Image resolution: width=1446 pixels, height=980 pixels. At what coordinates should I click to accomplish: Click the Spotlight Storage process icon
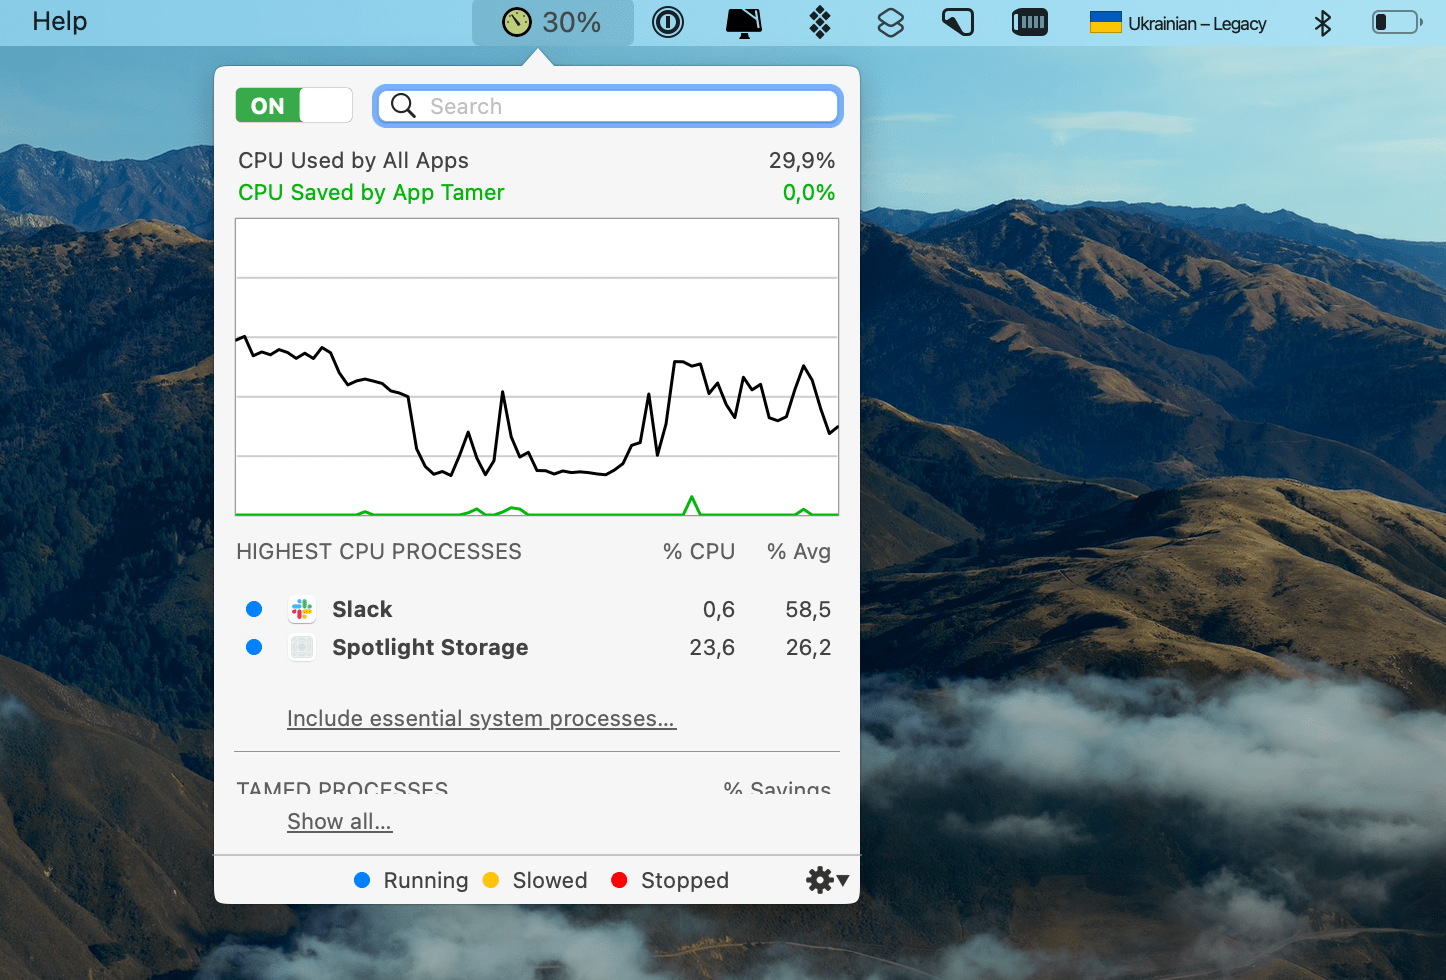pos(302,647)
